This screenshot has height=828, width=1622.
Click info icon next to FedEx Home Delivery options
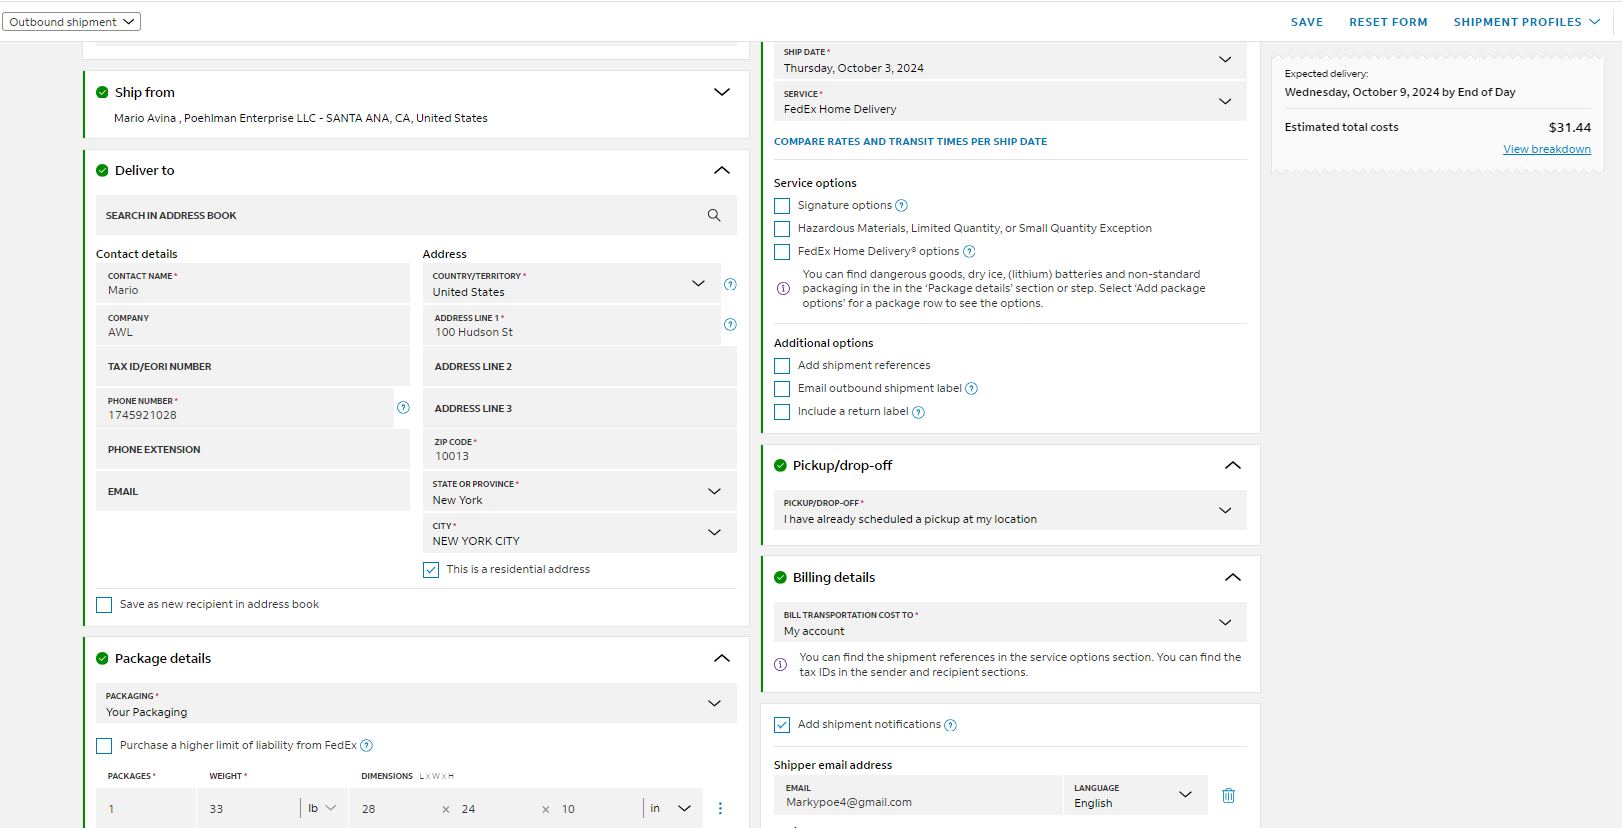969,252
